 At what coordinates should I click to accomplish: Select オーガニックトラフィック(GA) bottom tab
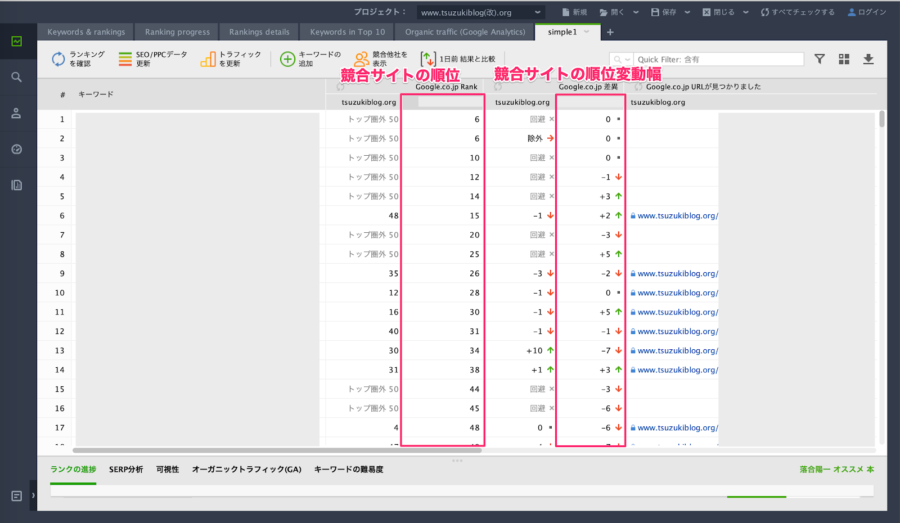[x=246, y=470]
